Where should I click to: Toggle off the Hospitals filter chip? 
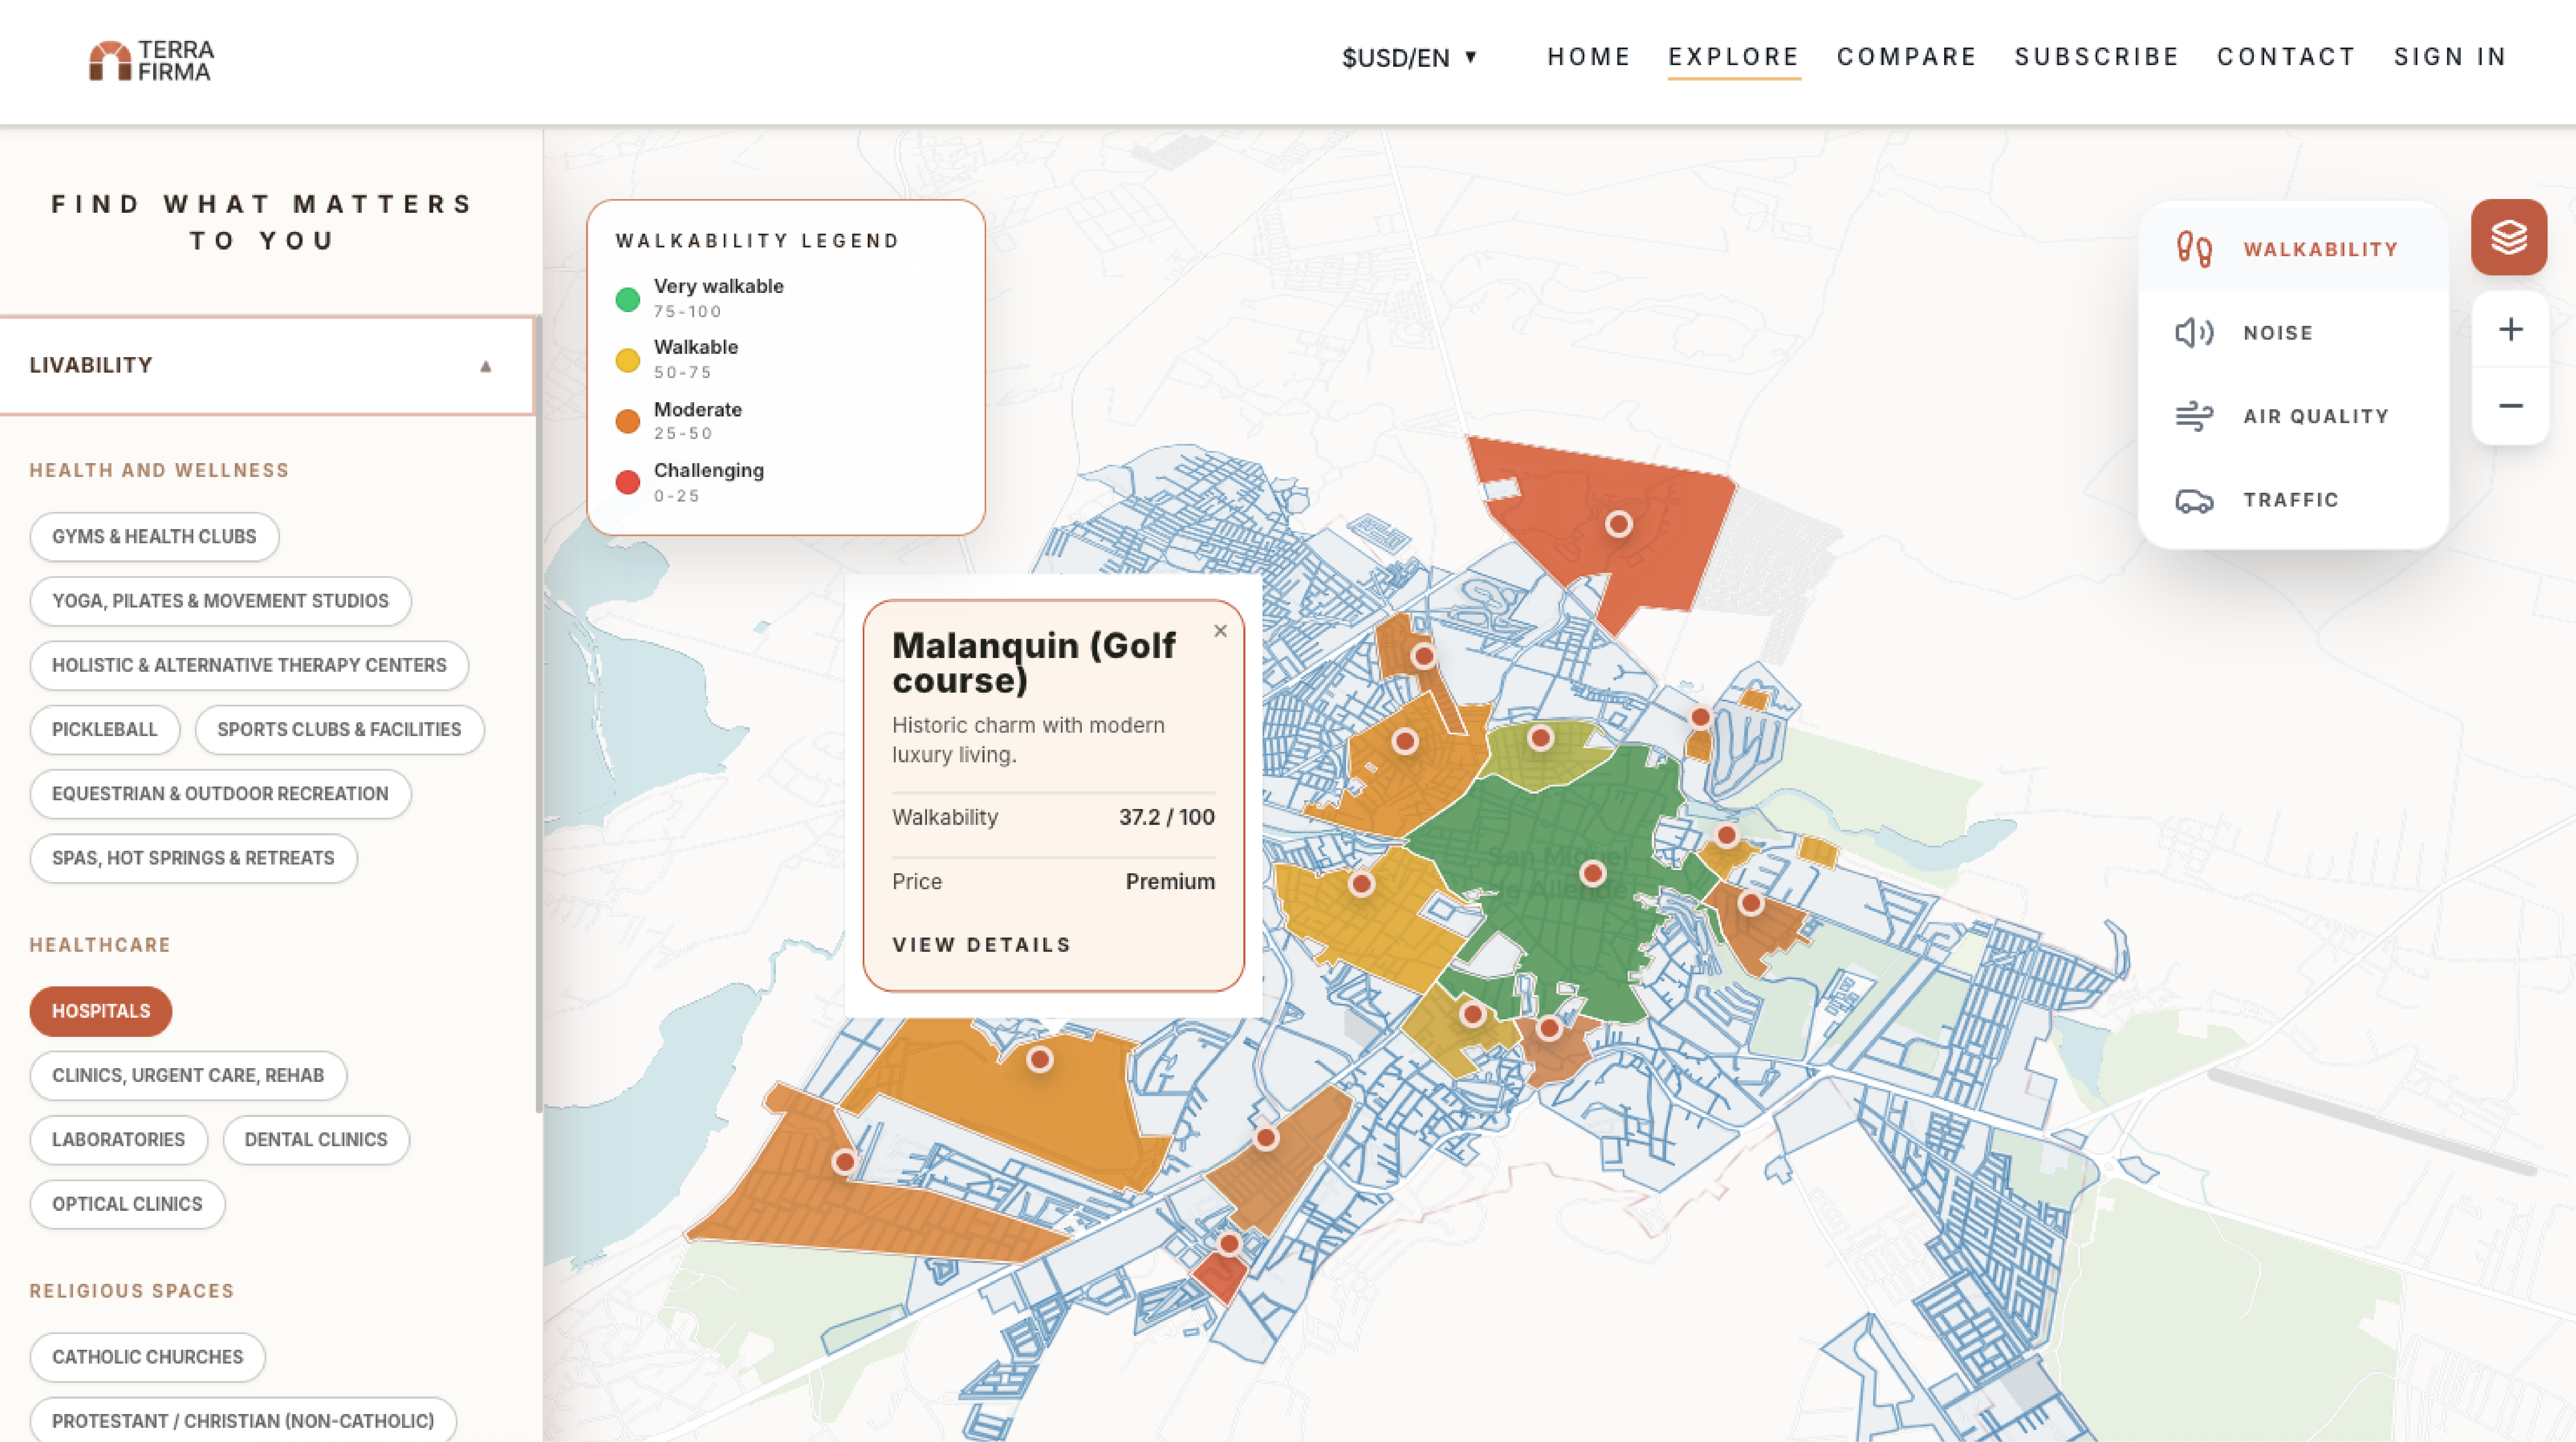(101, 1011)
